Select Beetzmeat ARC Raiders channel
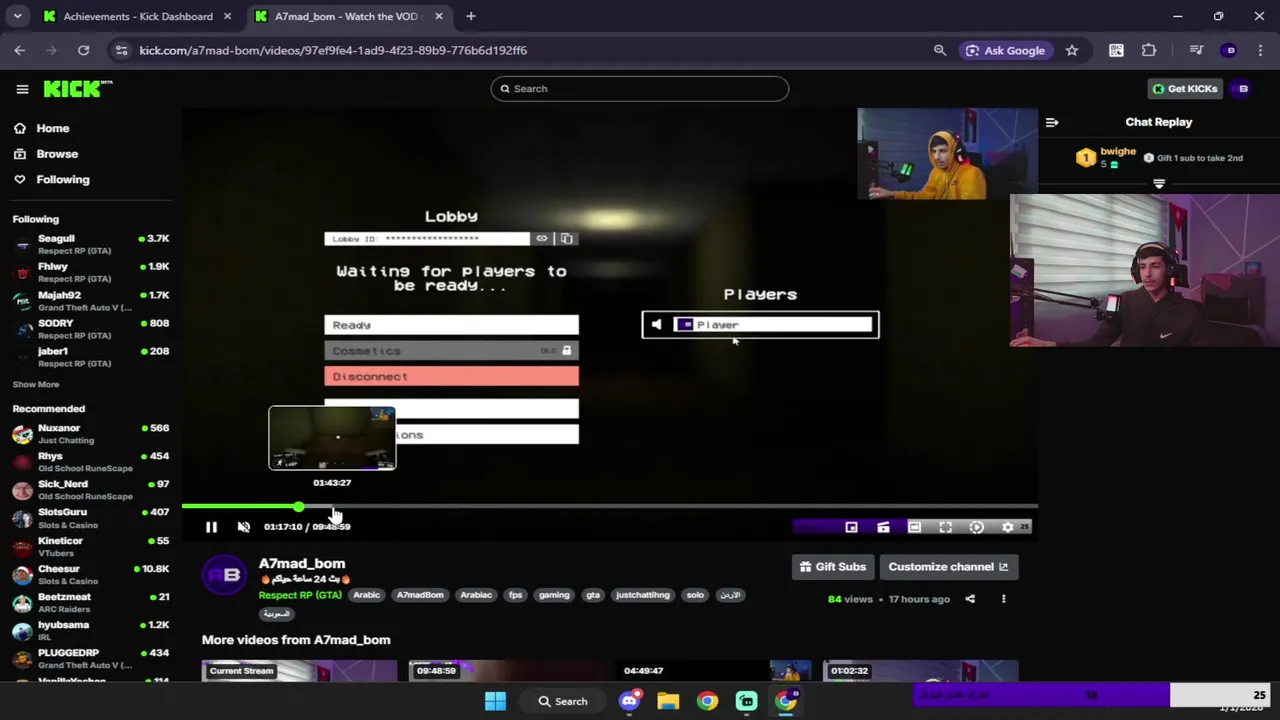 pos(90,603)
